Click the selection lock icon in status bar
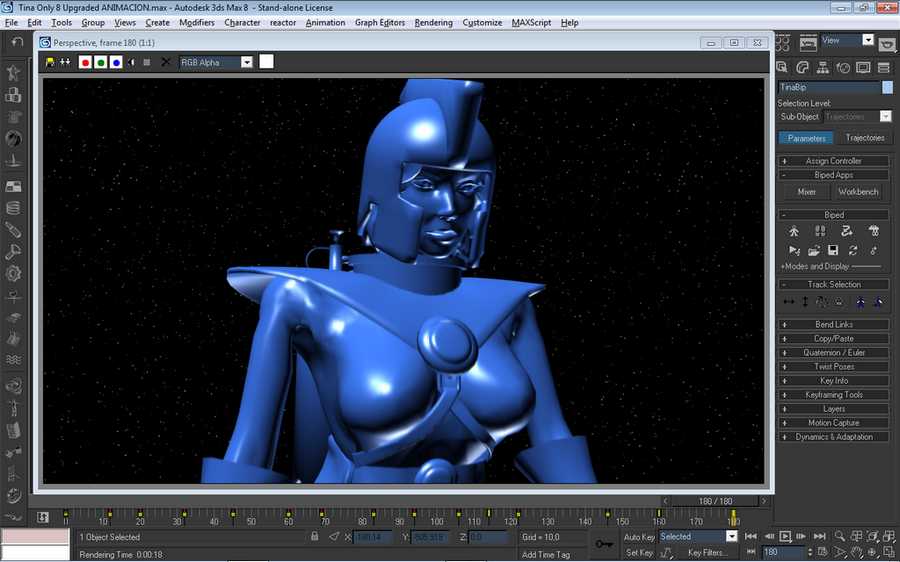 coord(315,537)
